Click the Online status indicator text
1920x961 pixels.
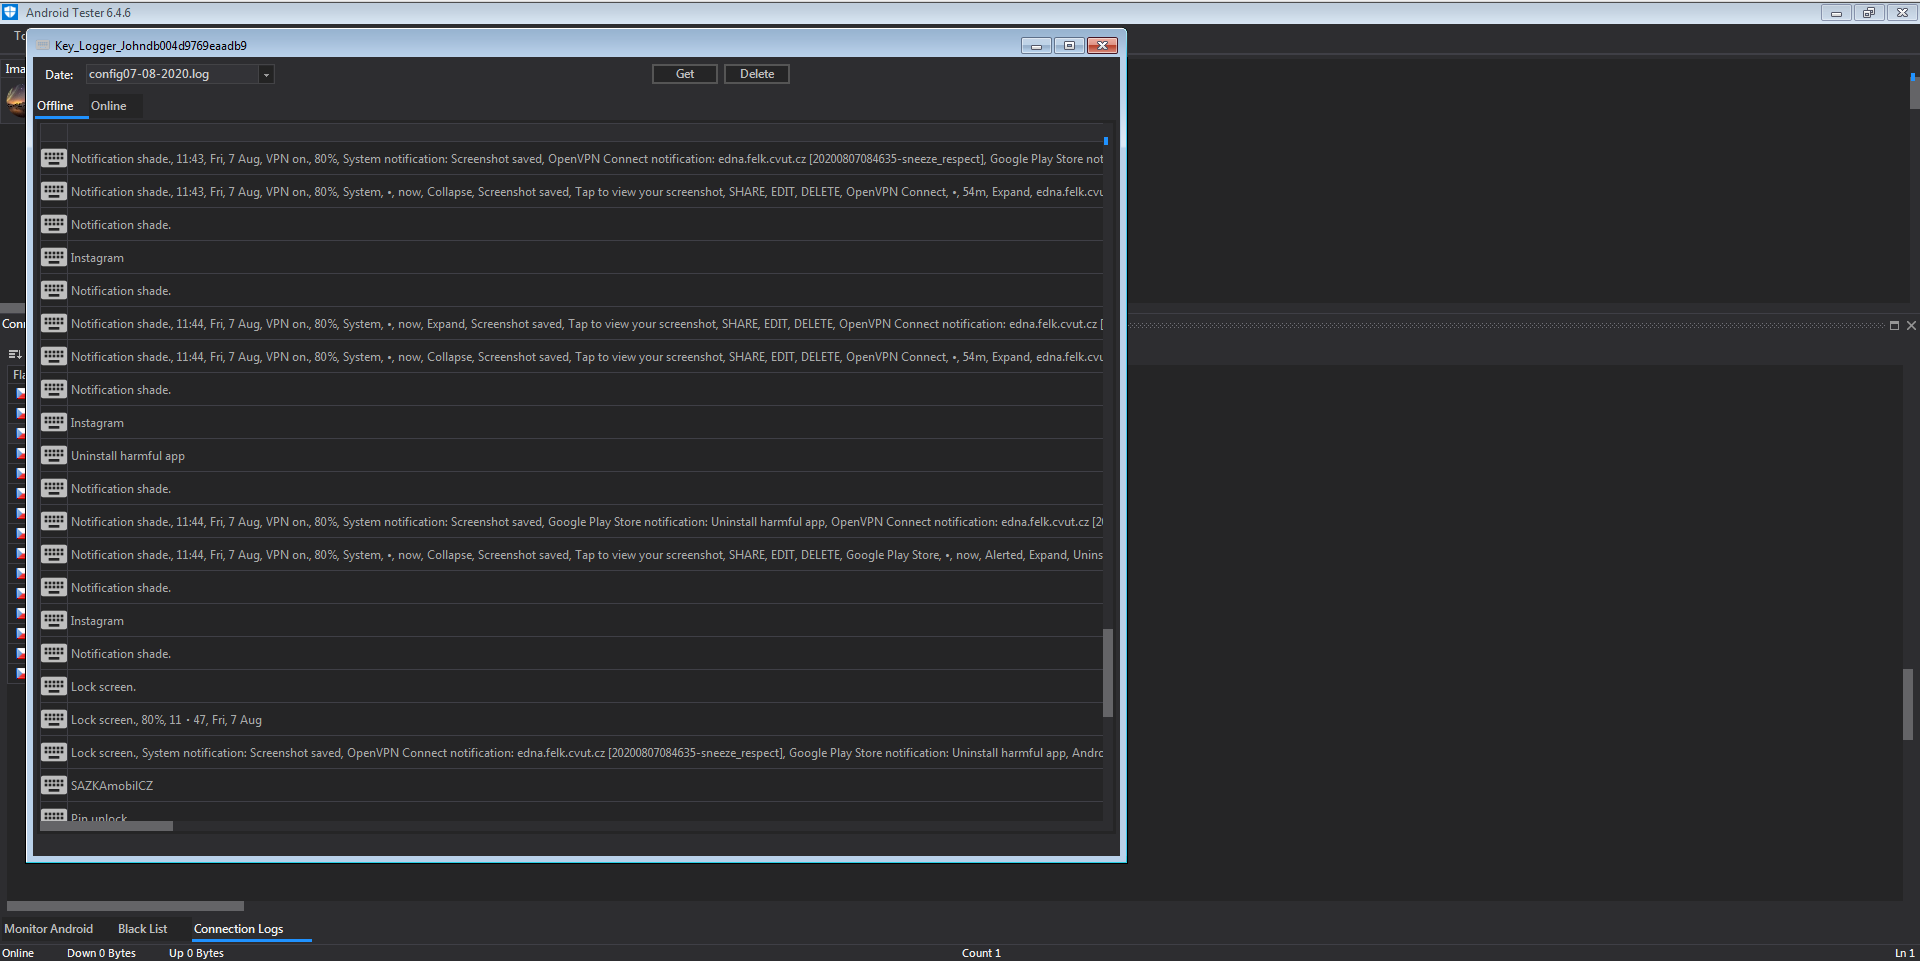tap(18, 953)
